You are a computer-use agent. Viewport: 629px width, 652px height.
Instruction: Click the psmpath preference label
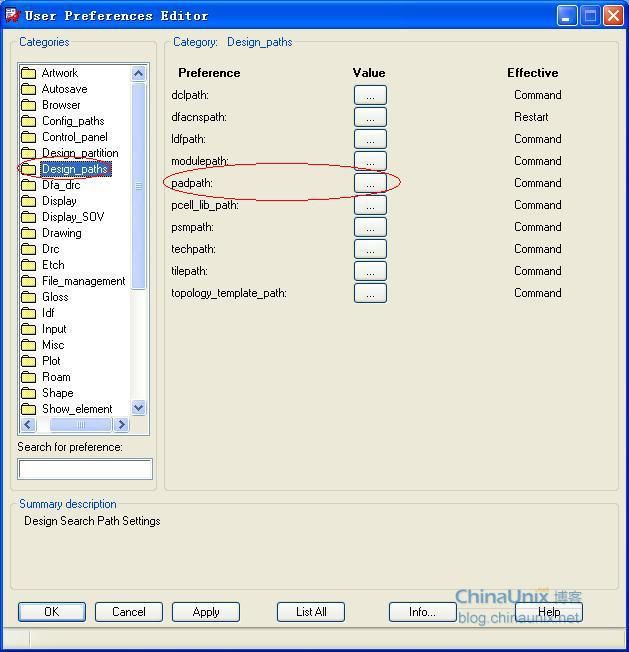[x=192, y=227]
